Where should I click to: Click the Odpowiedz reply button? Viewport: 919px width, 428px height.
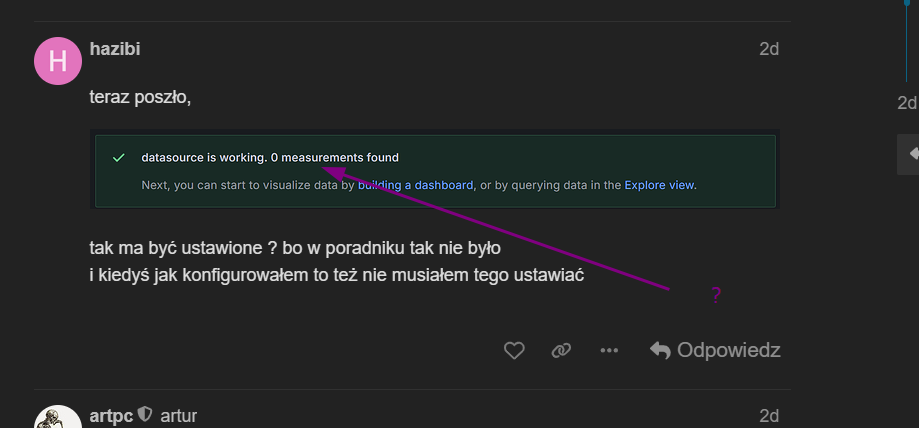(715, 350)
